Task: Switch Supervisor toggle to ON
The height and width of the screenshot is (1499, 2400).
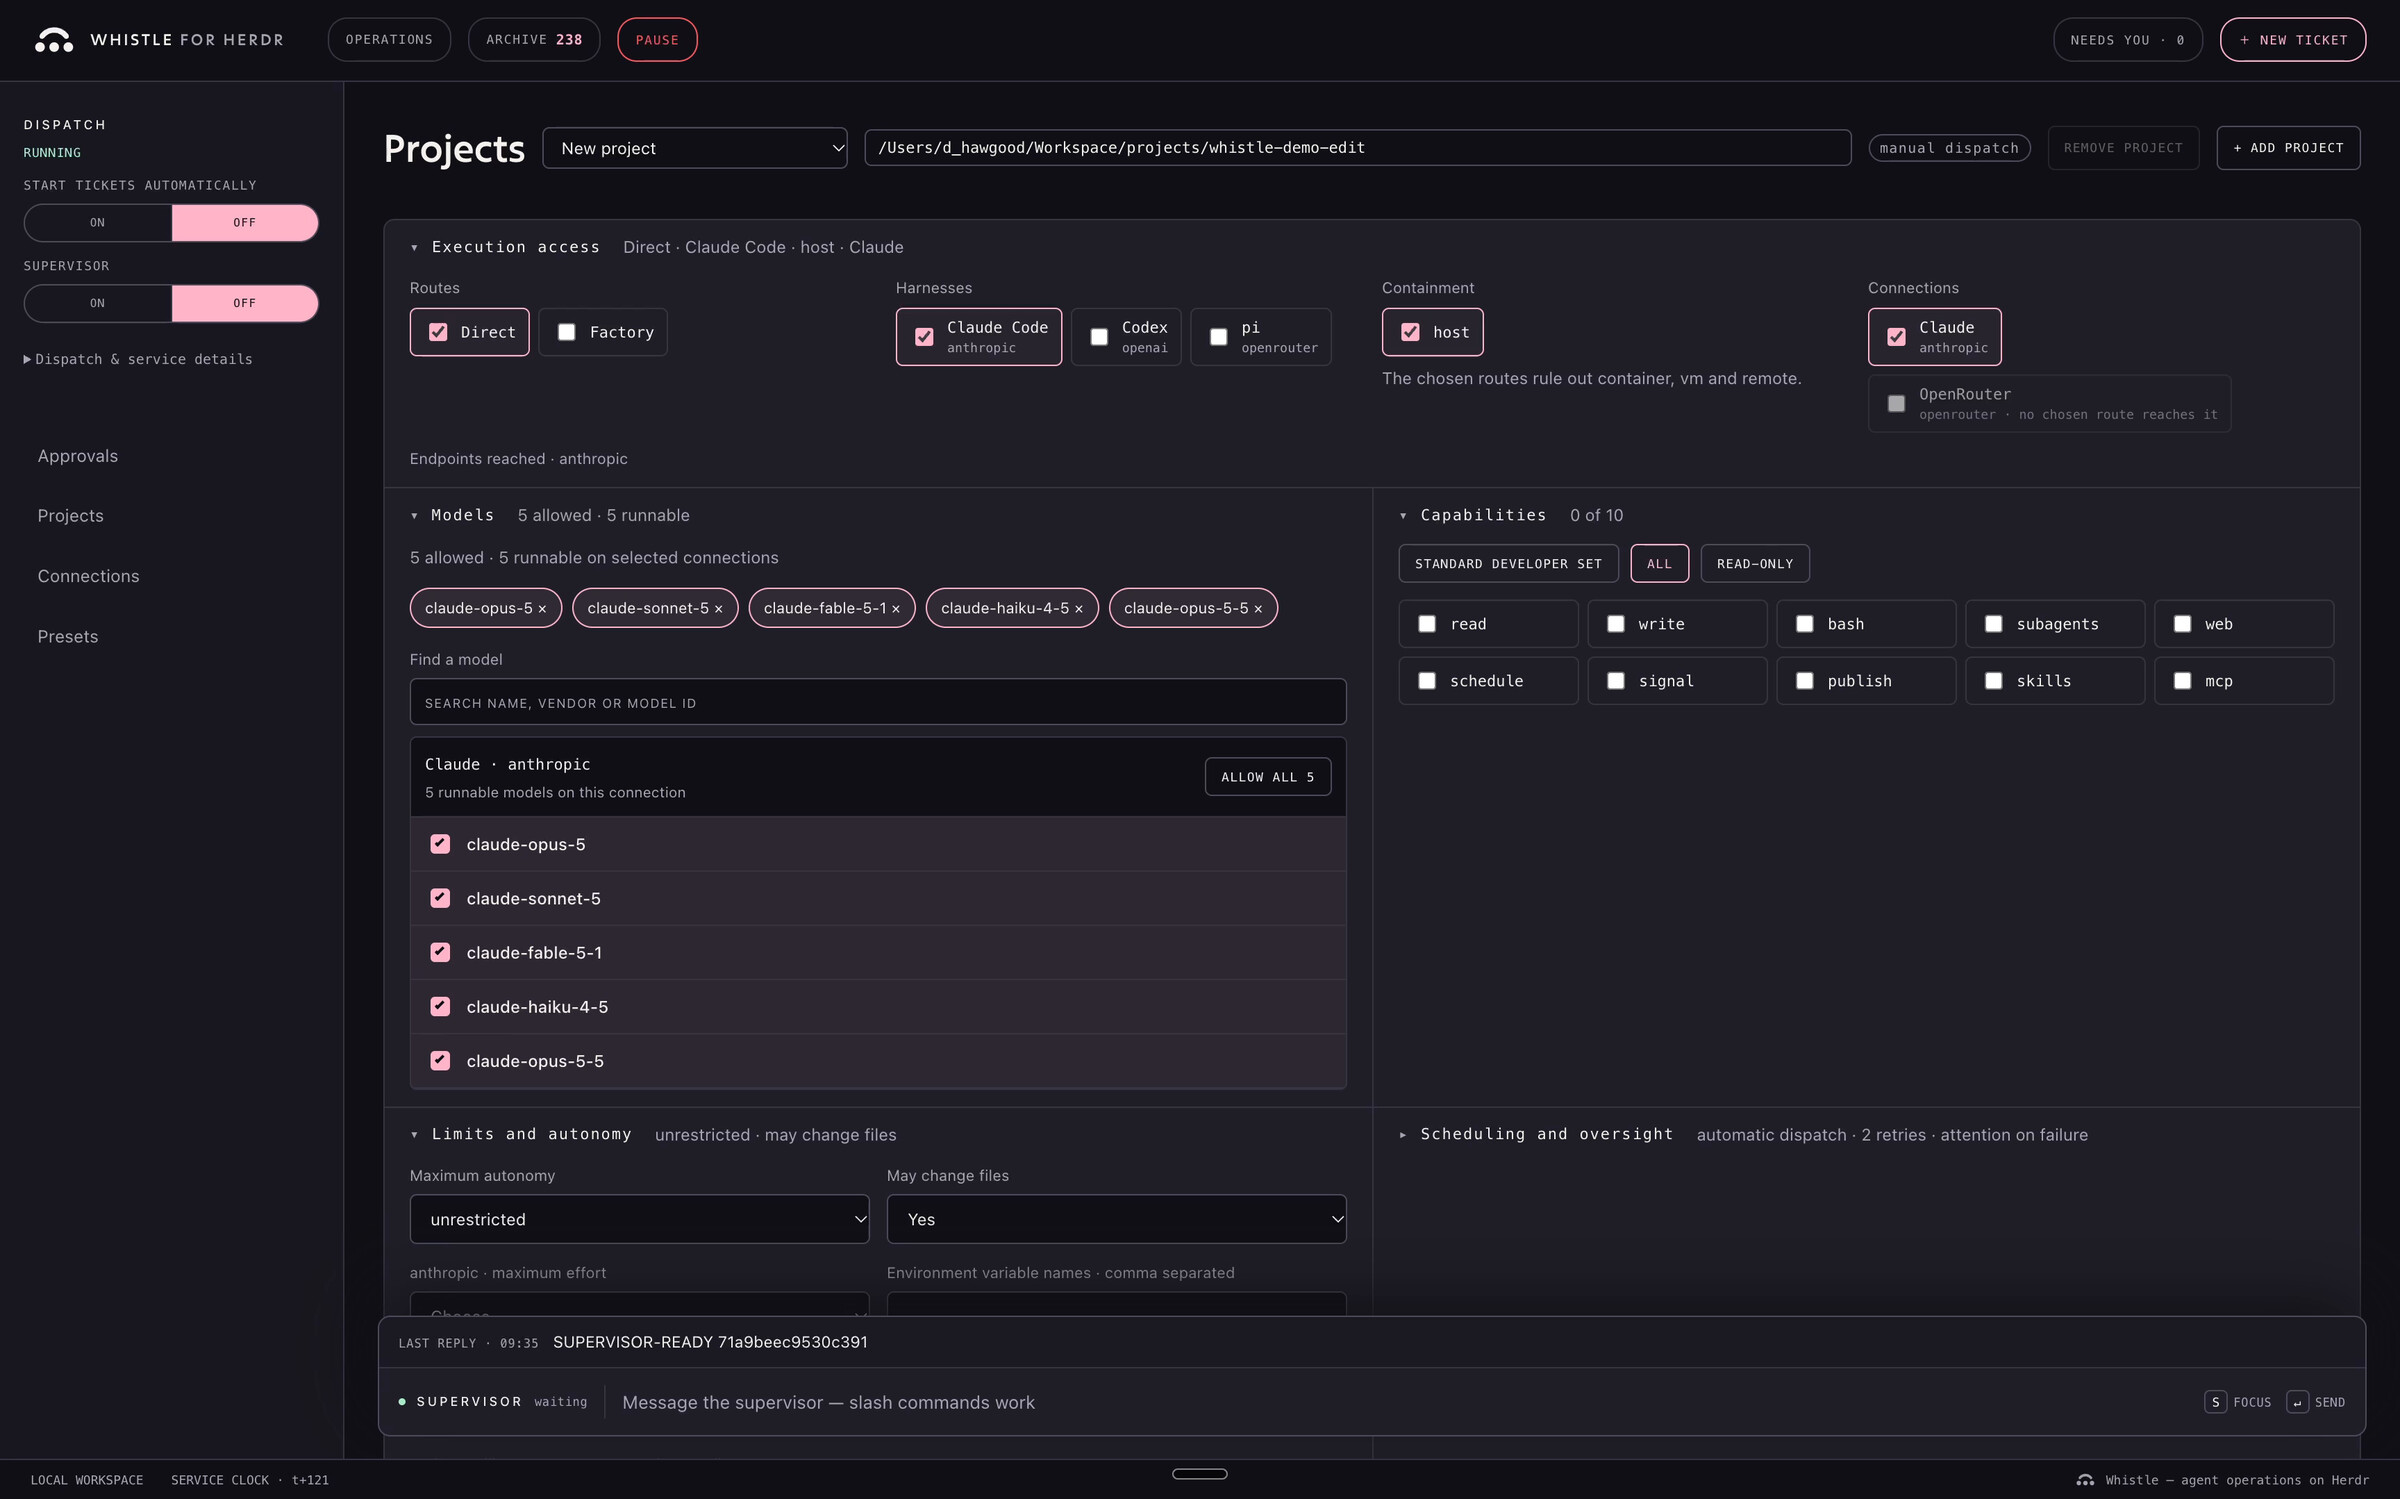Action: pos(98,303)
